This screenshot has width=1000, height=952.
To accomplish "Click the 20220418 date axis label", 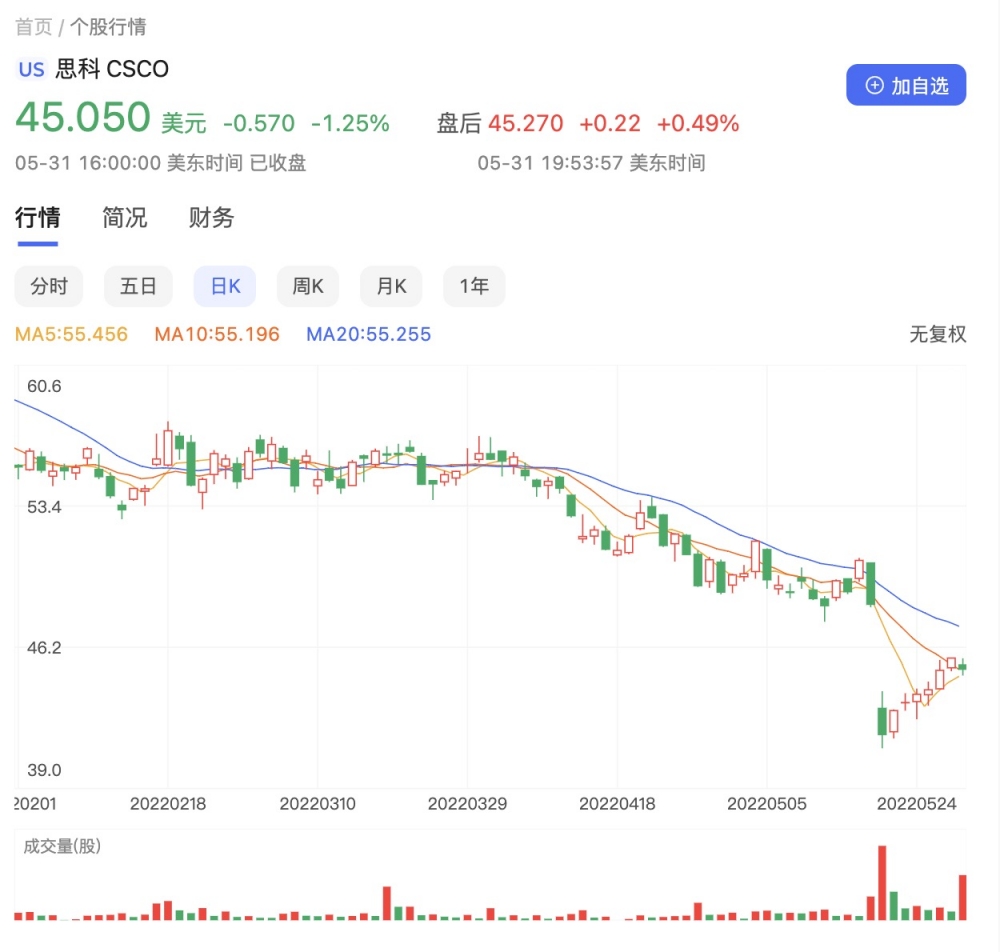I will pos(617,803).
